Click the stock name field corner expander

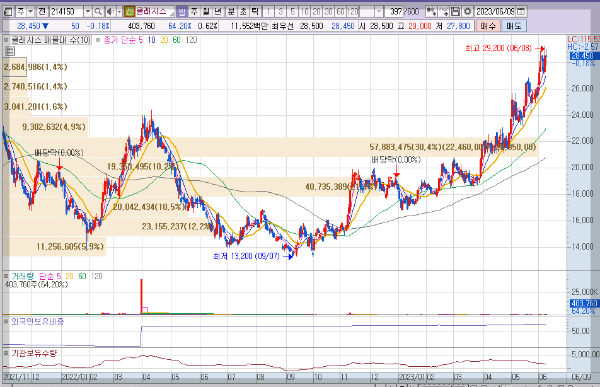pyautogui.click(x=172, y=13)
